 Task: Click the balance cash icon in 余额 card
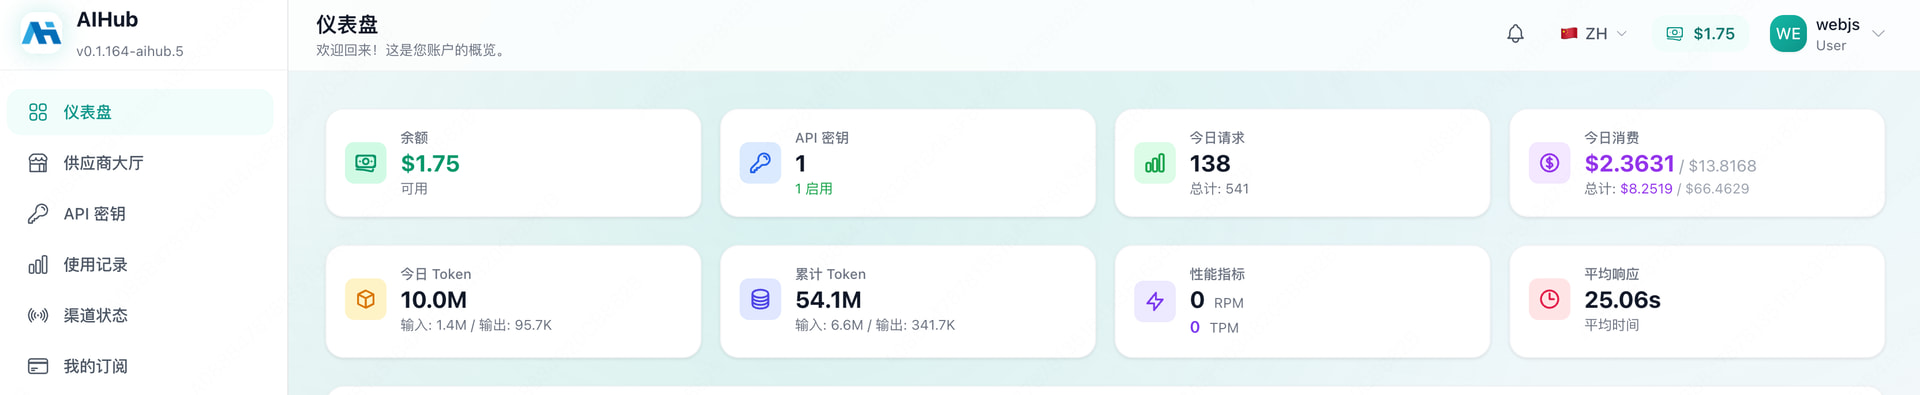click(x=365, y=163)
